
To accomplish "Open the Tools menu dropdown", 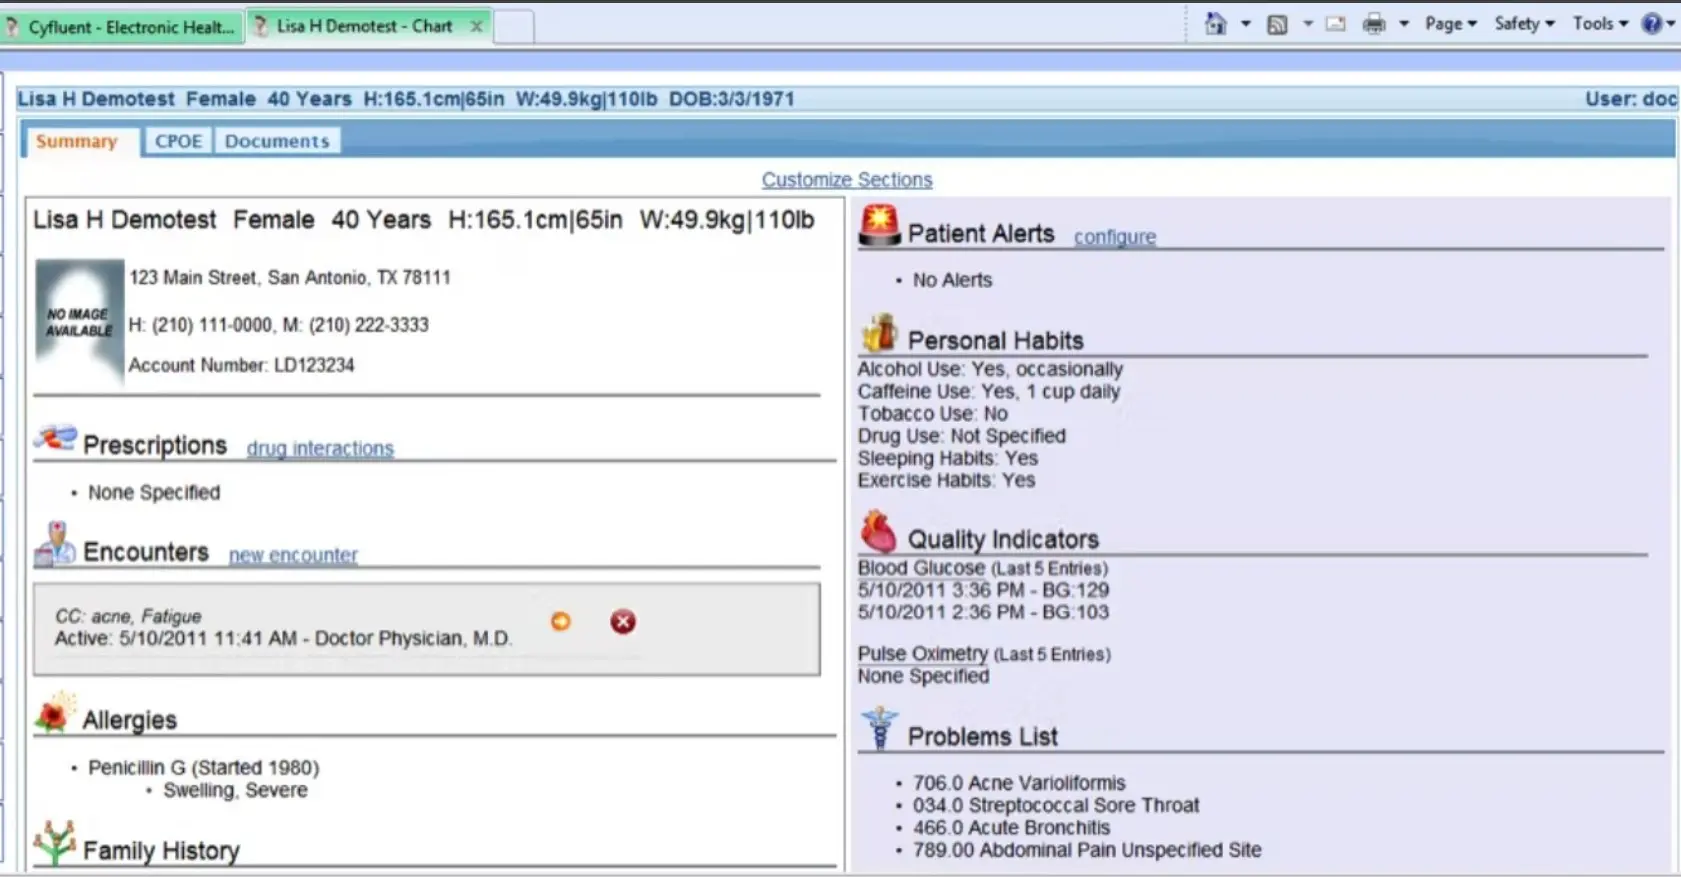I will coord(1600,24).
